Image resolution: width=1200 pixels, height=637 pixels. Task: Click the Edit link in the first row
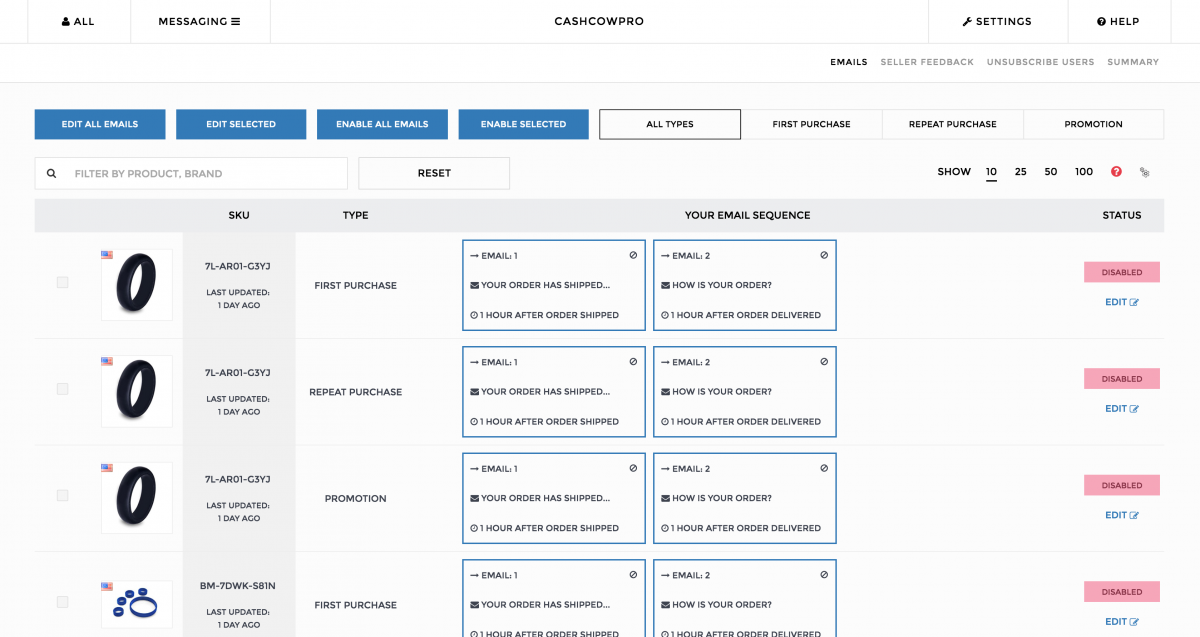[x=1121, y=302]
